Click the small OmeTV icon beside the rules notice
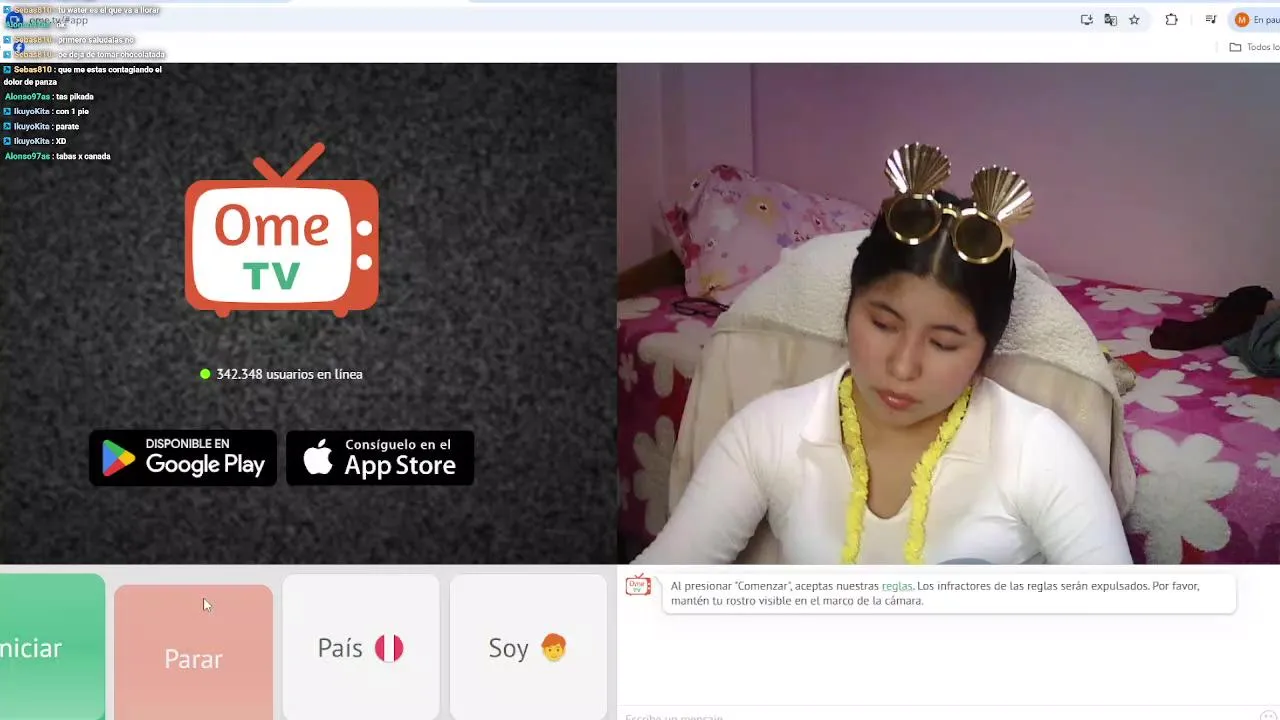Screen dimensions: 1280x720 (x=638, y=586)
